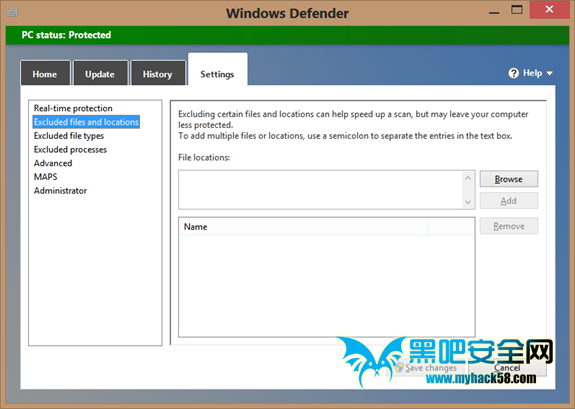Click inside the File locations text box

tap(321, 190)
